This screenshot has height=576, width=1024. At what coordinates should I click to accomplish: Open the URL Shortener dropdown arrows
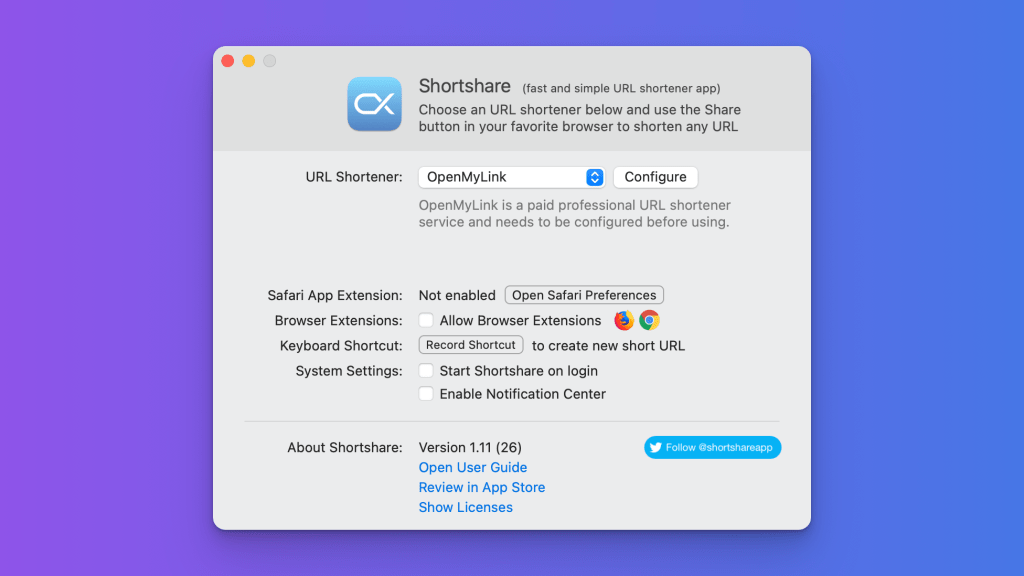[594, 177]
